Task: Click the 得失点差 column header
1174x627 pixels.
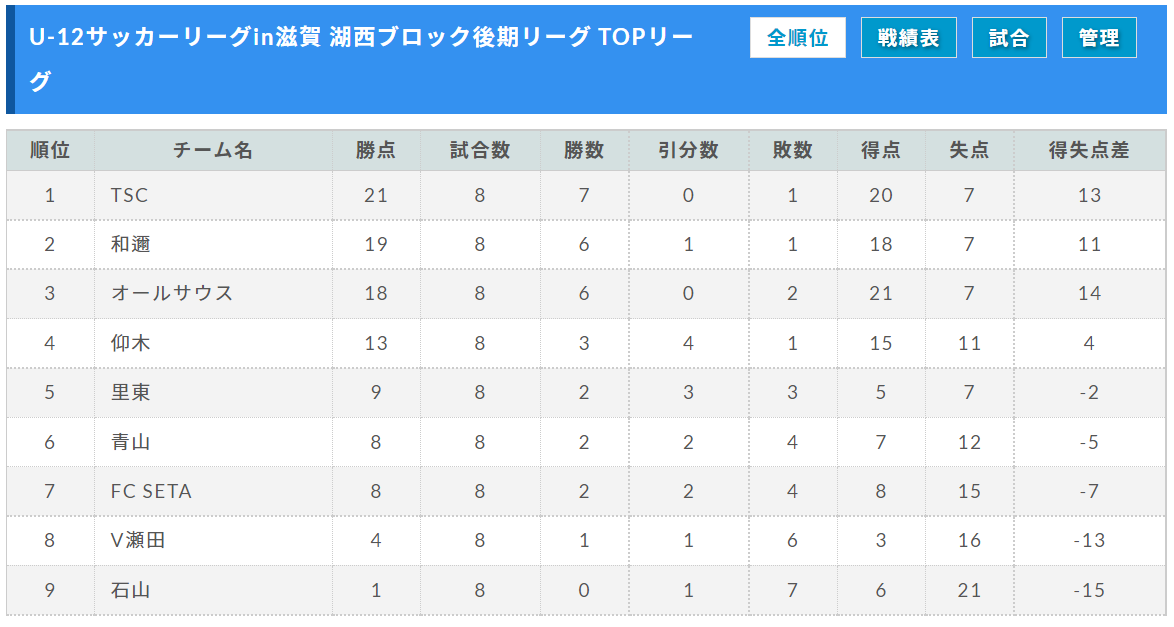Action: [1089, 151]
